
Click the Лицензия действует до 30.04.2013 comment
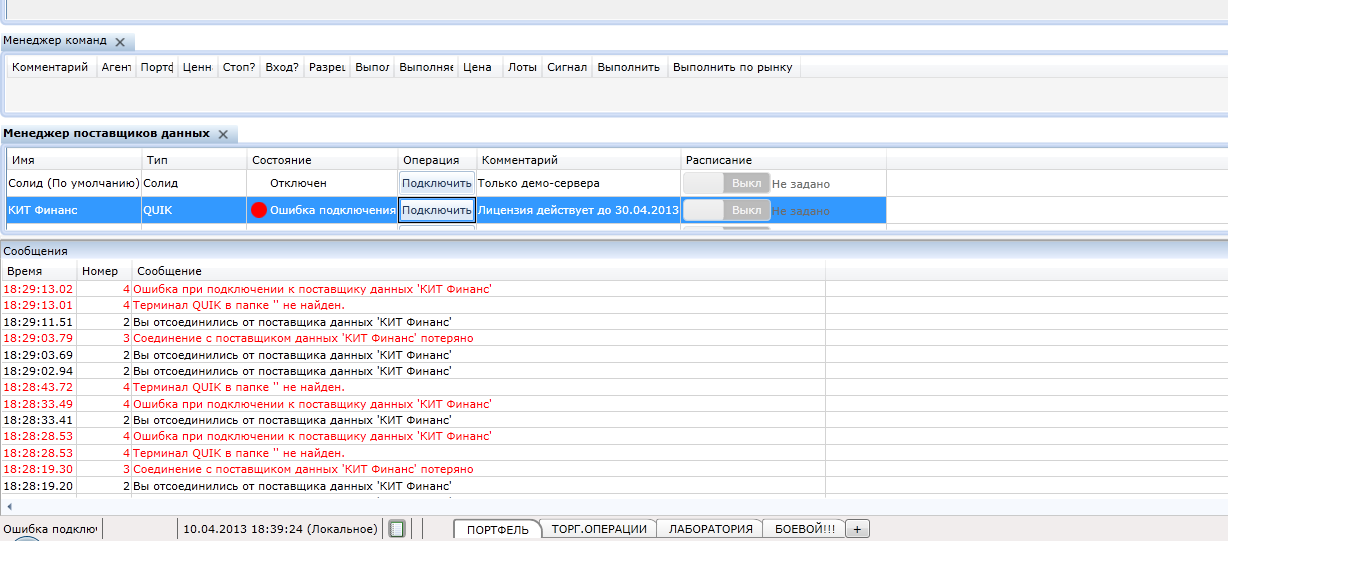(x=579, y=210)
